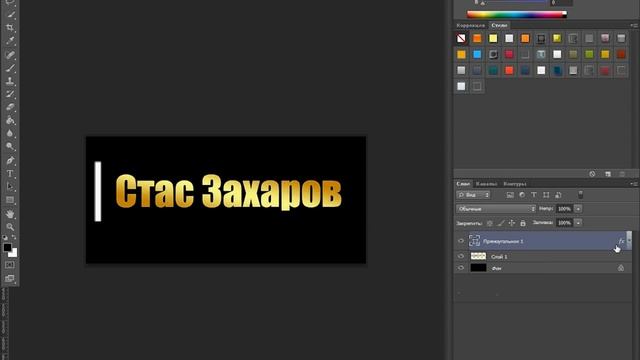
Task: Toggle the layer filtering switch
Action: [x=580, y=195]
